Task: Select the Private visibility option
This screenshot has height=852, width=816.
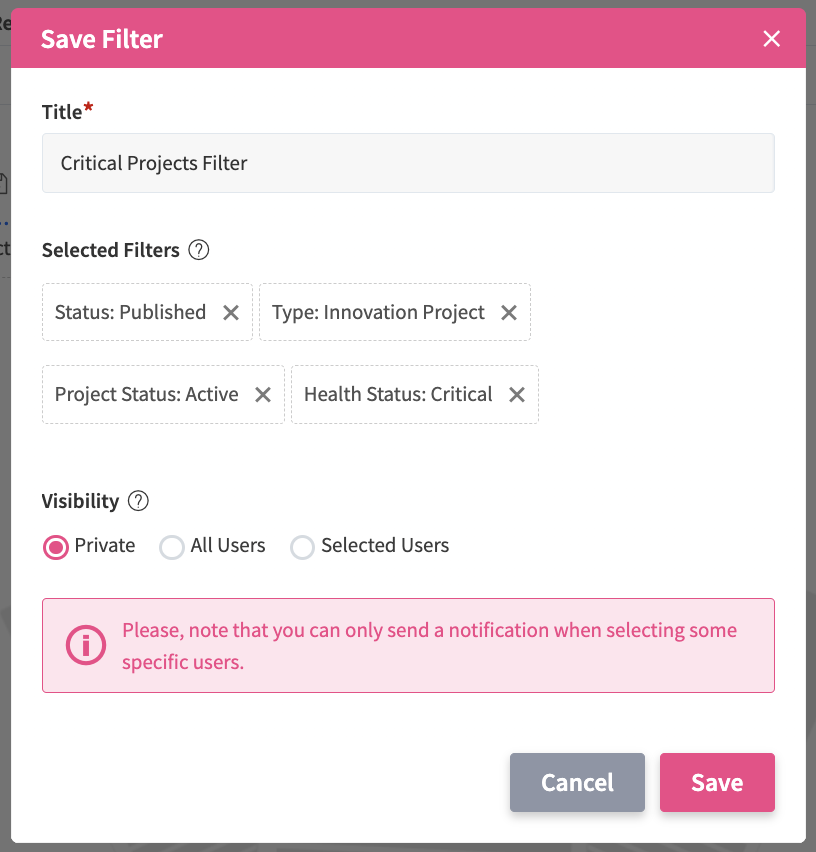Action: (x=56, y=546)
